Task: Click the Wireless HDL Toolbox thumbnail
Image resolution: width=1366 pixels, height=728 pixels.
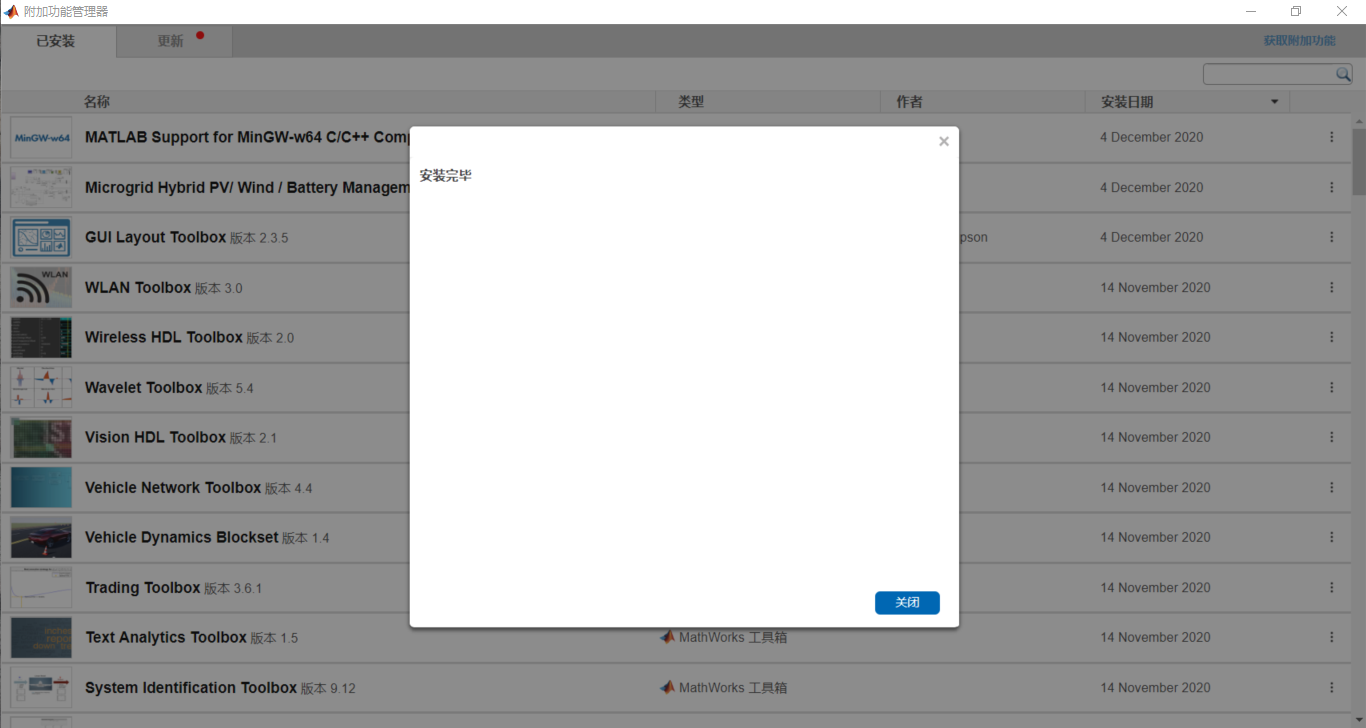Action: pos(41,337)
